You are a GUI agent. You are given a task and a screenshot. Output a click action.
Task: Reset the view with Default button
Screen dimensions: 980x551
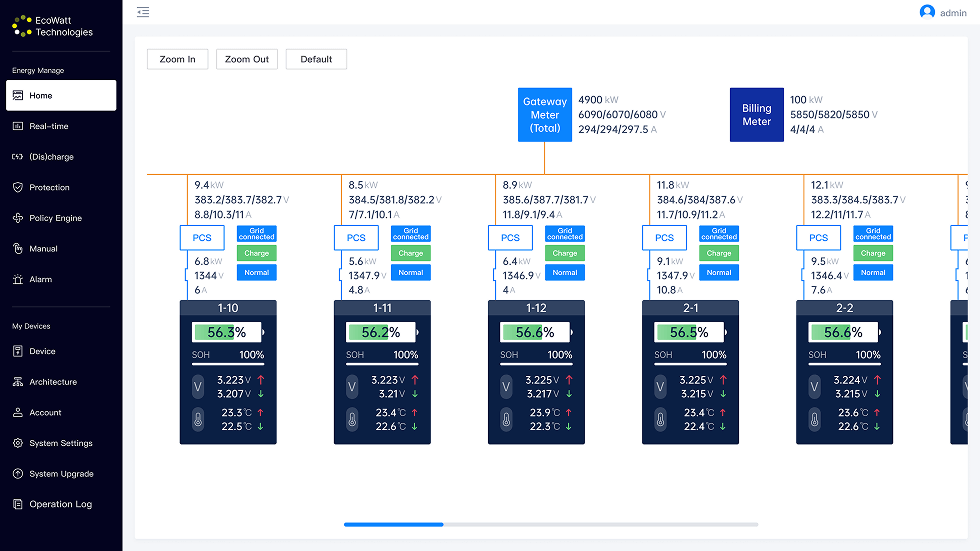click(316, 59)
